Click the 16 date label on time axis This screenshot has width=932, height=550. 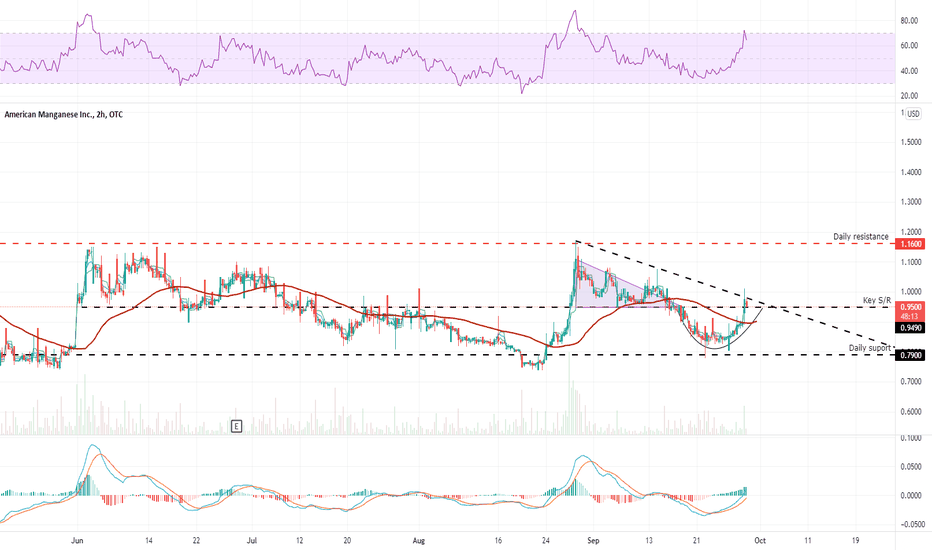tap(498, 540)
